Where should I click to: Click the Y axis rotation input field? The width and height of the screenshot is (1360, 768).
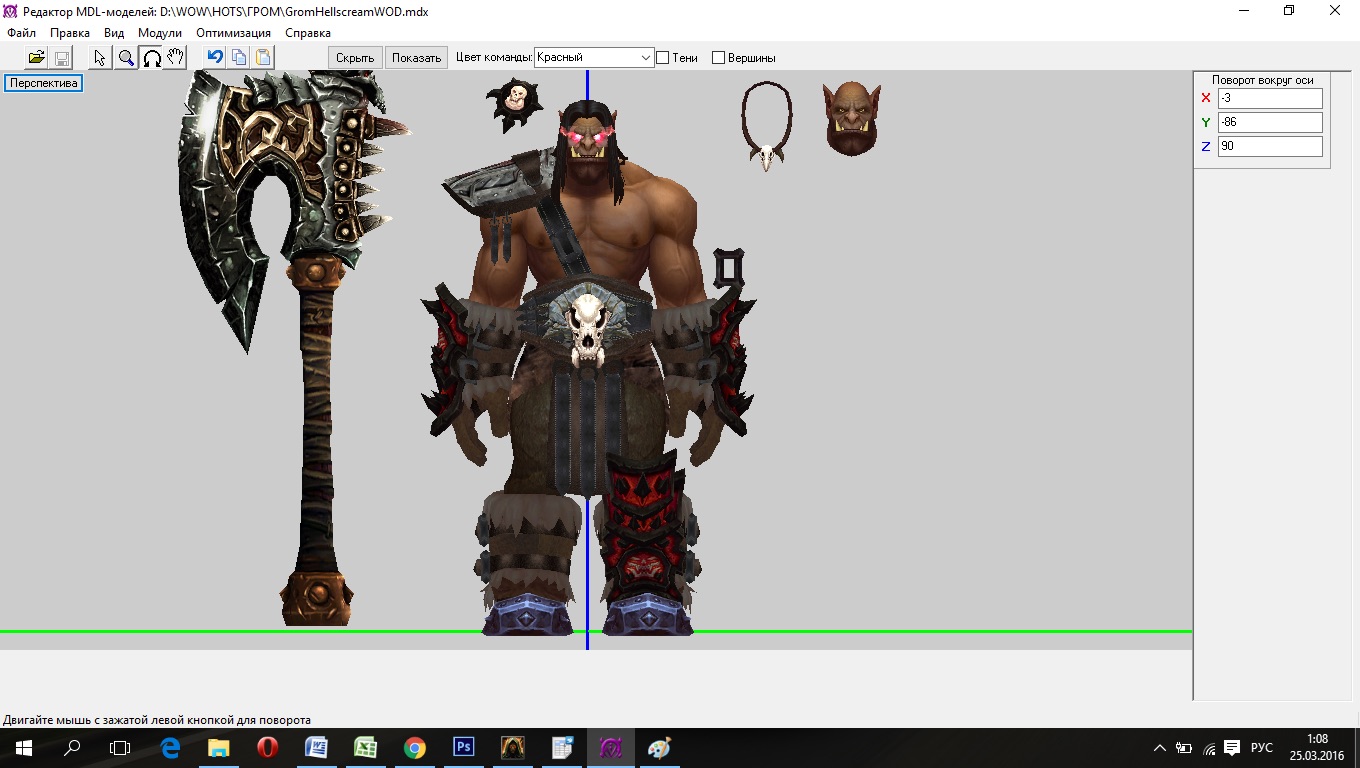(x=1269, y=122)
